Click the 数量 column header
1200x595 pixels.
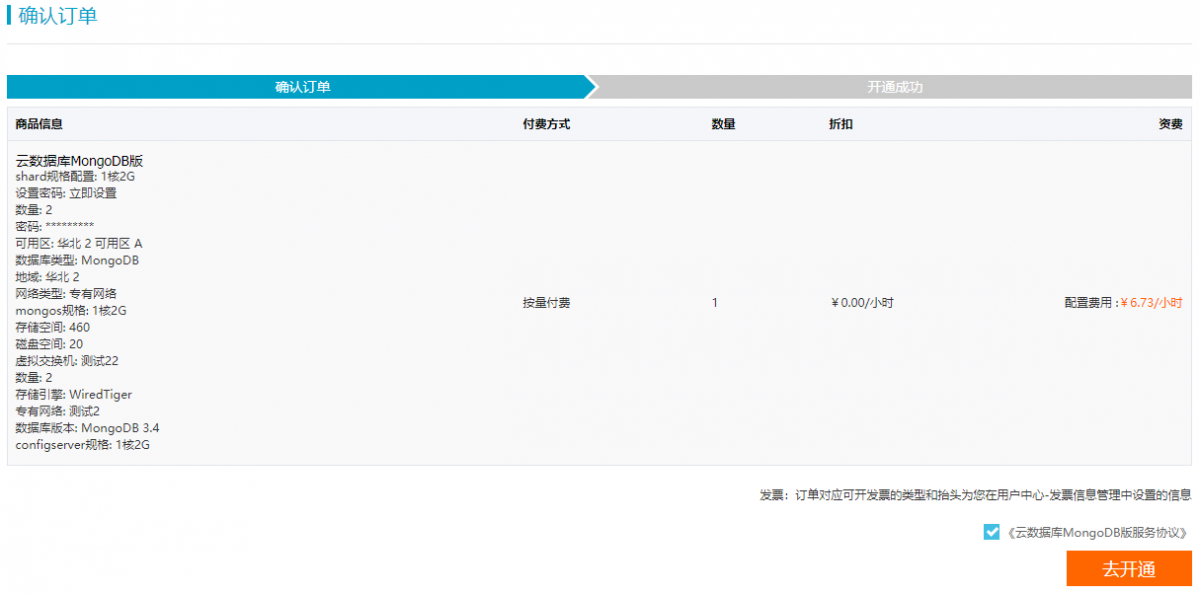click(723, 124)
